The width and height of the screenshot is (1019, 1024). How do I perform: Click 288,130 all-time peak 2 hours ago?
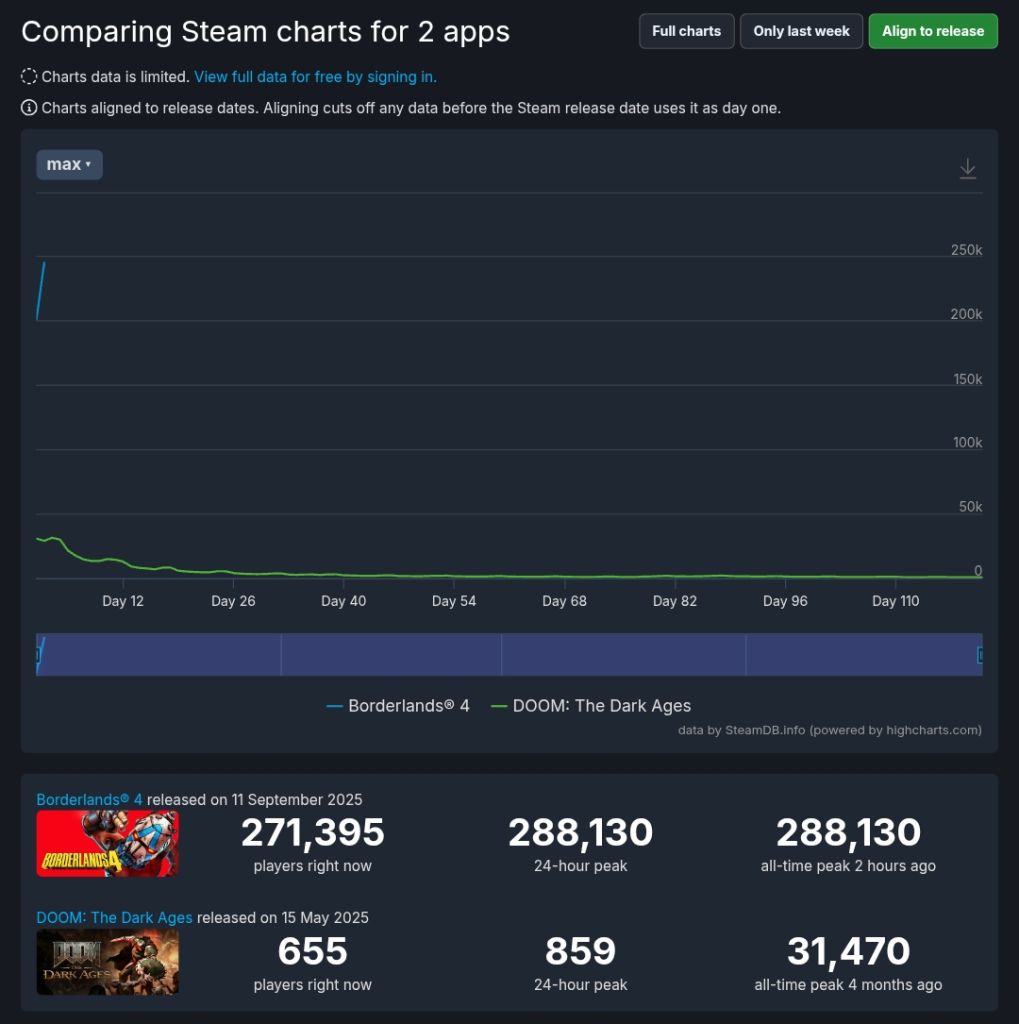tap(848, 833)
